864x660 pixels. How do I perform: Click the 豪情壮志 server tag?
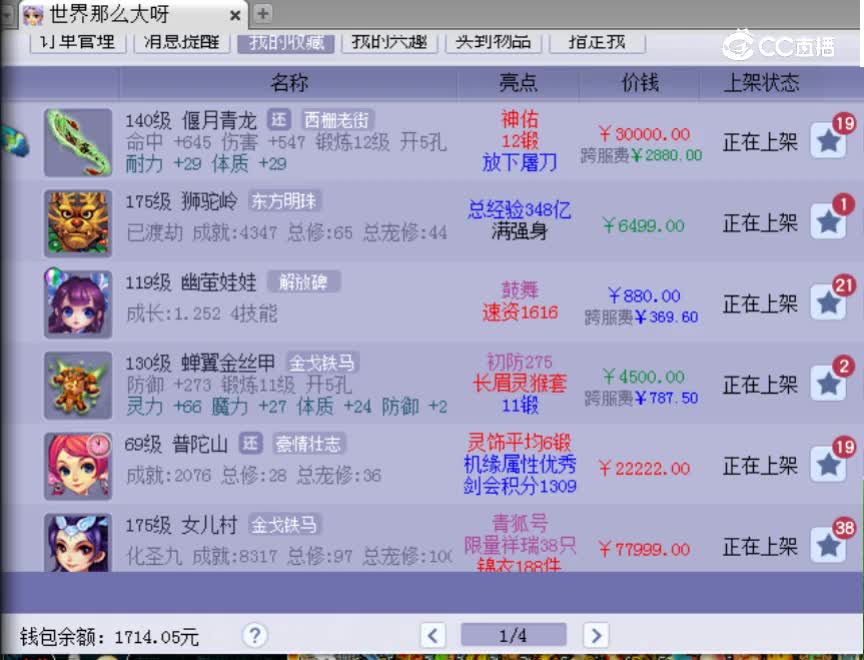[309, 443]
